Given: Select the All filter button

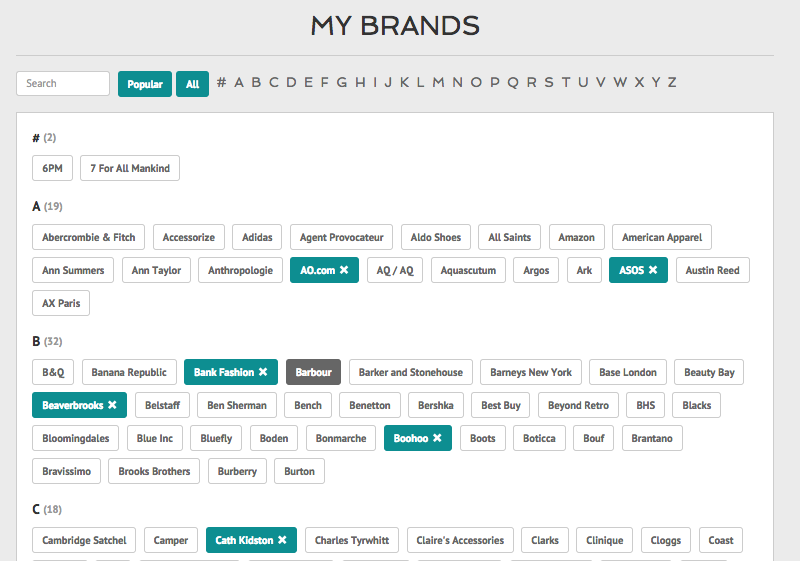Looking at the screenshot, I should point(192,84).
